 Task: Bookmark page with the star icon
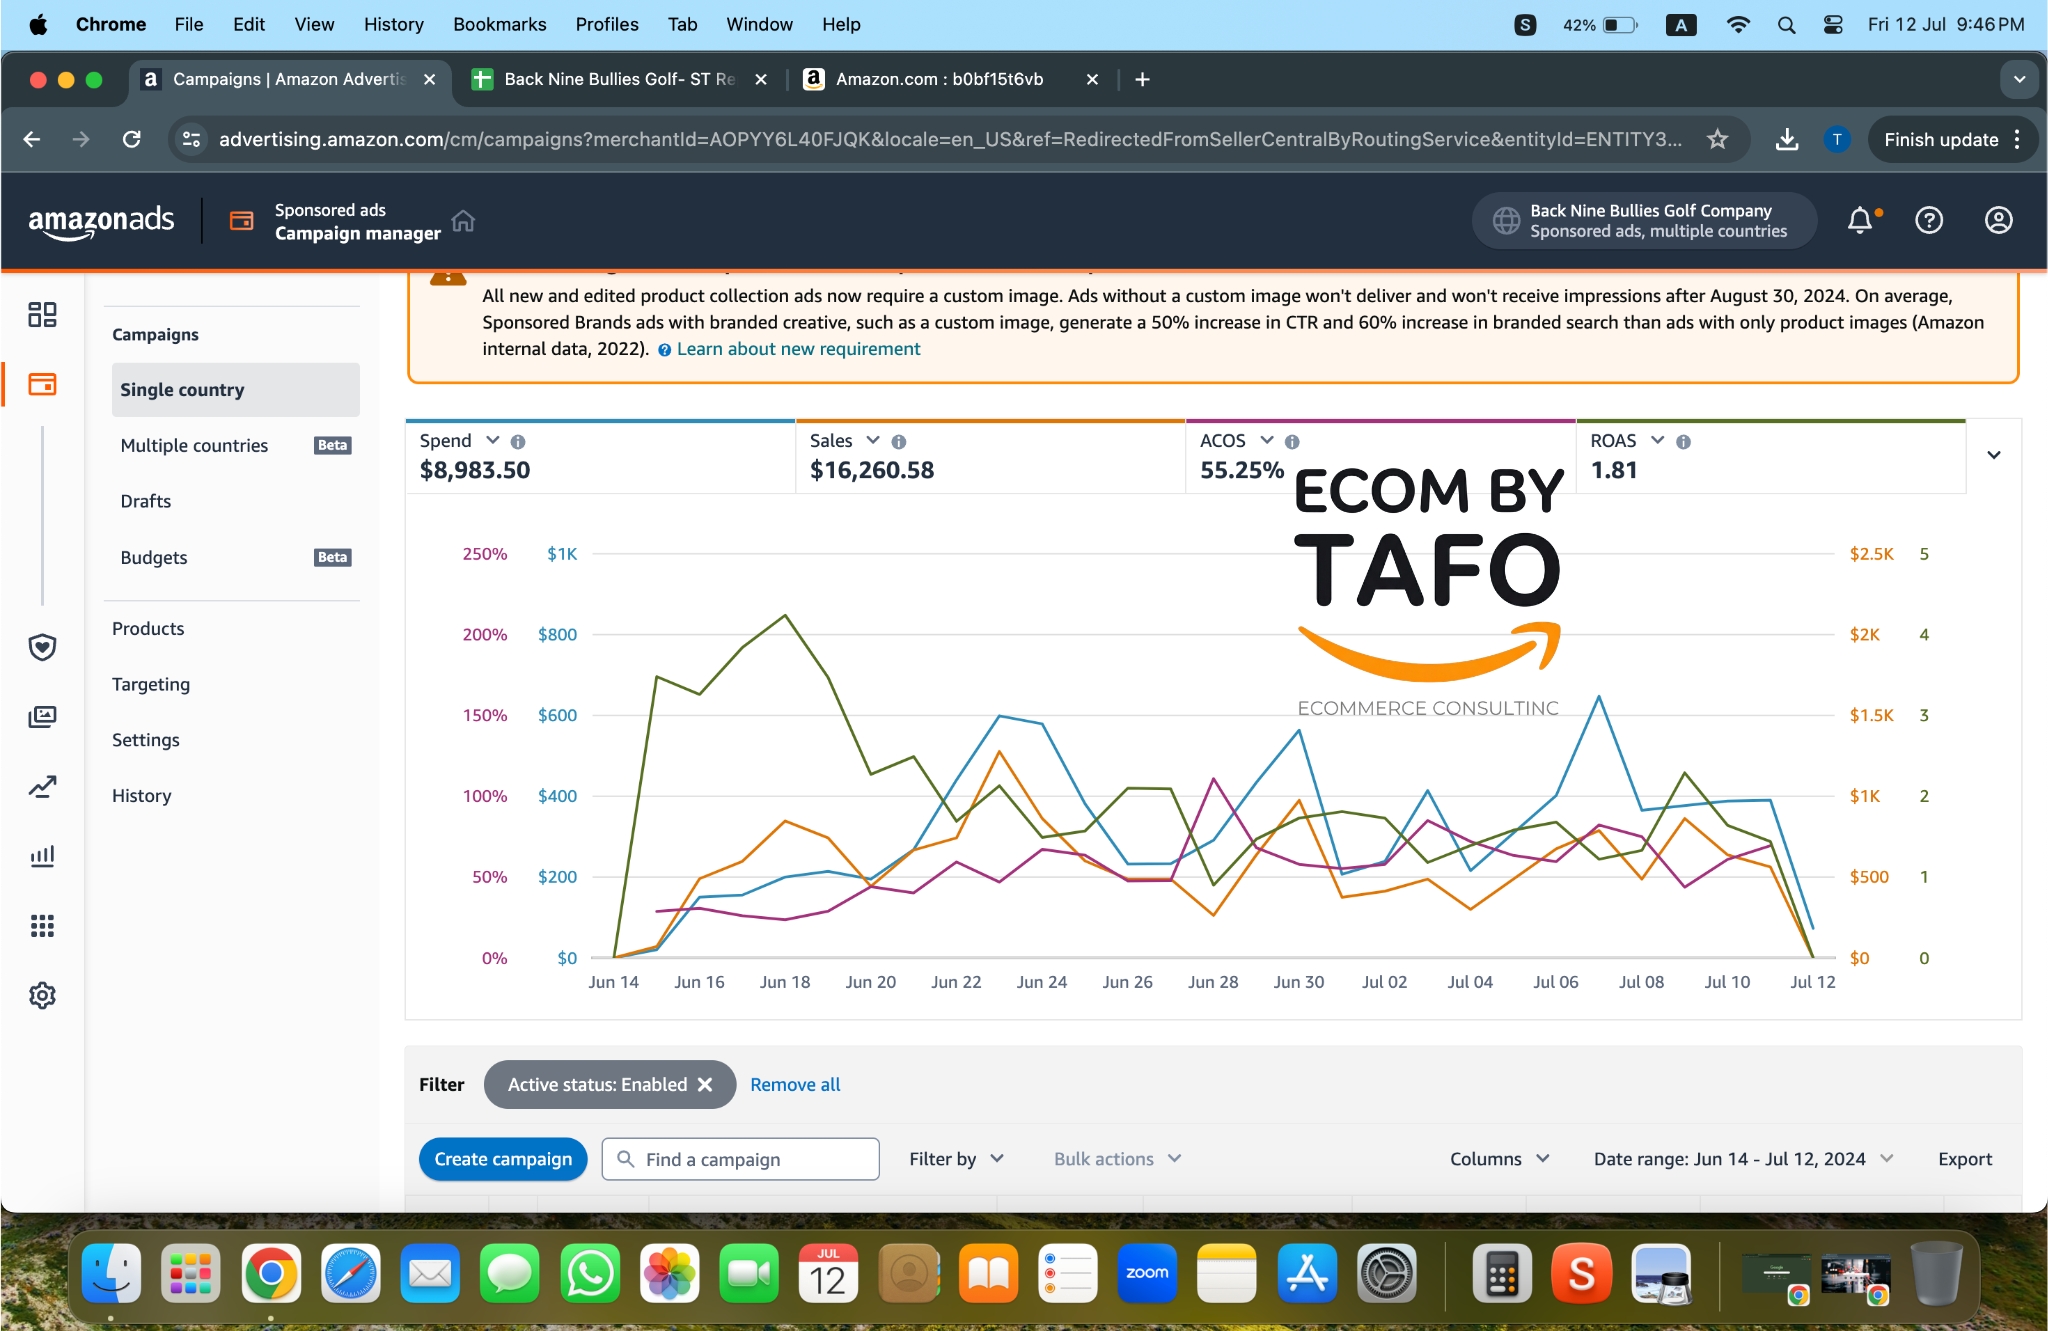[x=1717, y=139]
